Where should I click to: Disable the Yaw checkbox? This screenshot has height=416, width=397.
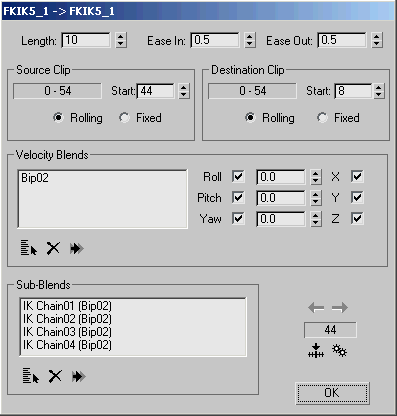(x=238, y=219)
